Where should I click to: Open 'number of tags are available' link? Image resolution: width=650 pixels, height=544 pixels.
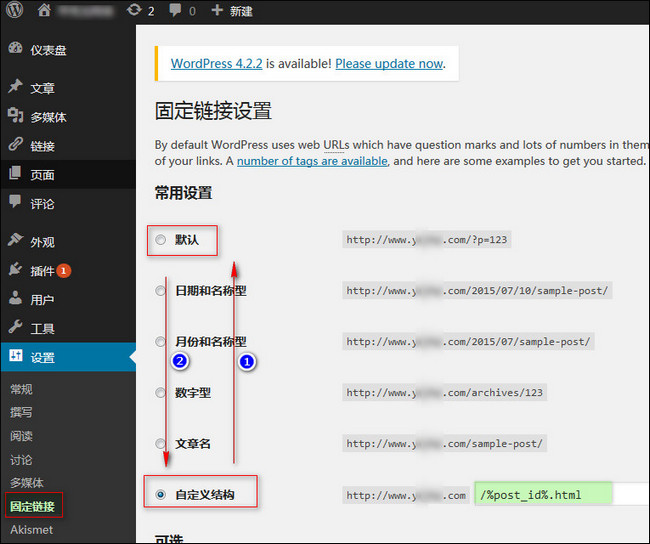311,161
